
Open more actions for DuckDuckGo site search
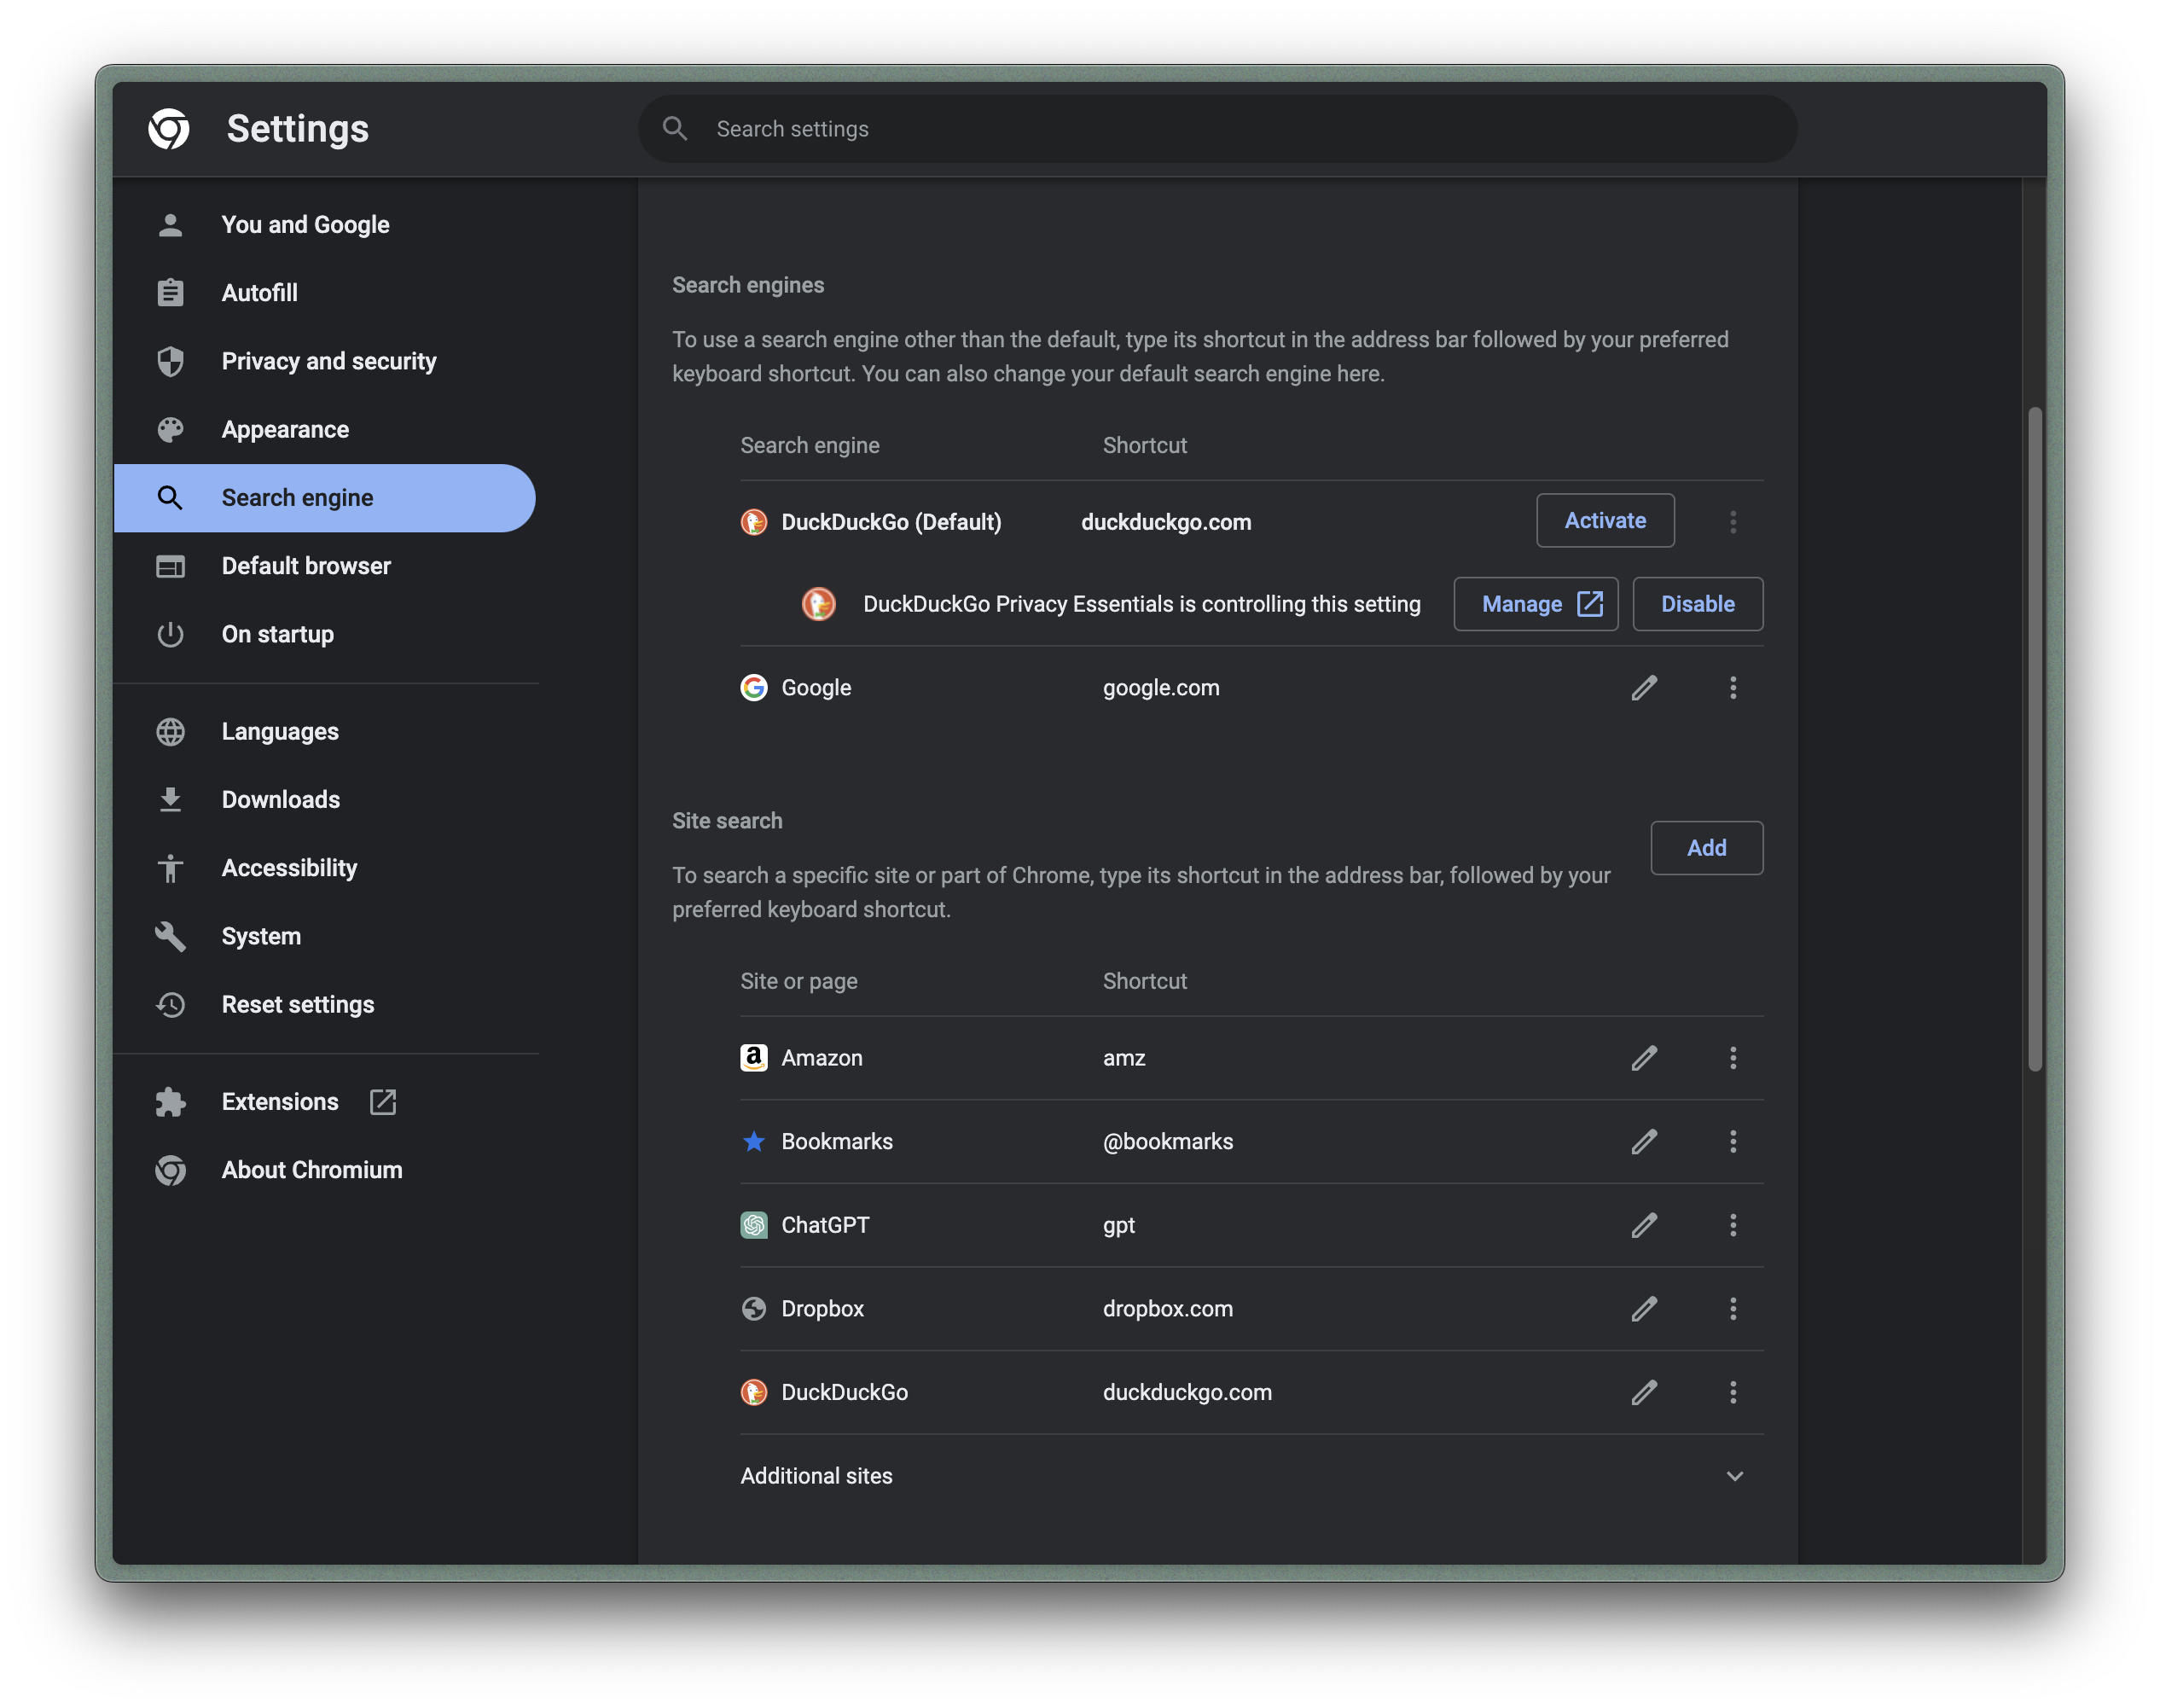(1733, 1392)
